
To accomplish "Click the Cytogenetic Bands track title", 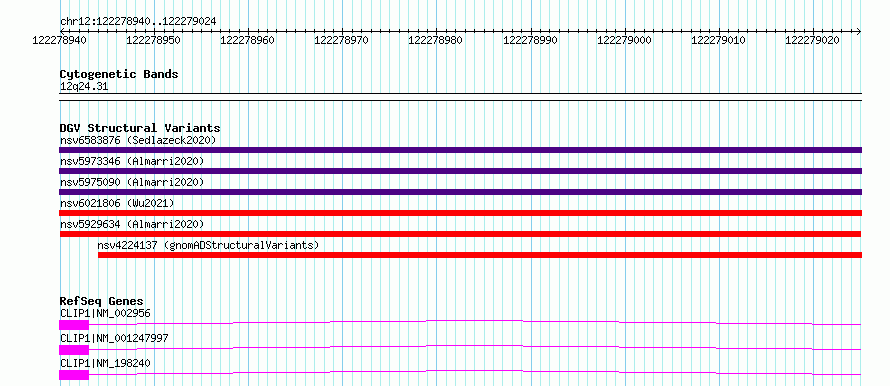I will pos(119,74).
